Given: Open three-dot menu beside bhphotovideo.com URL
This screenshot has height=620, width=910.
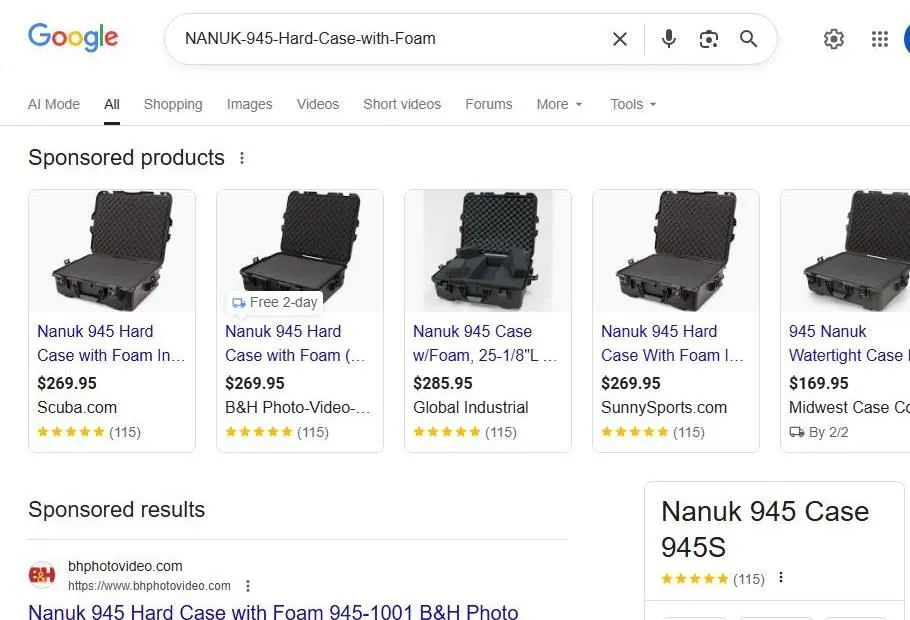Looking at the screenshot, I should click(x=248, y=586).
